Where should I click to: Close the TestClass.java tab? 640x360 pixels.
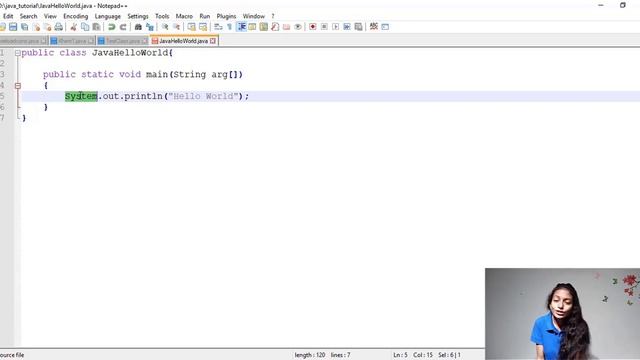click(x=144, y=41)
